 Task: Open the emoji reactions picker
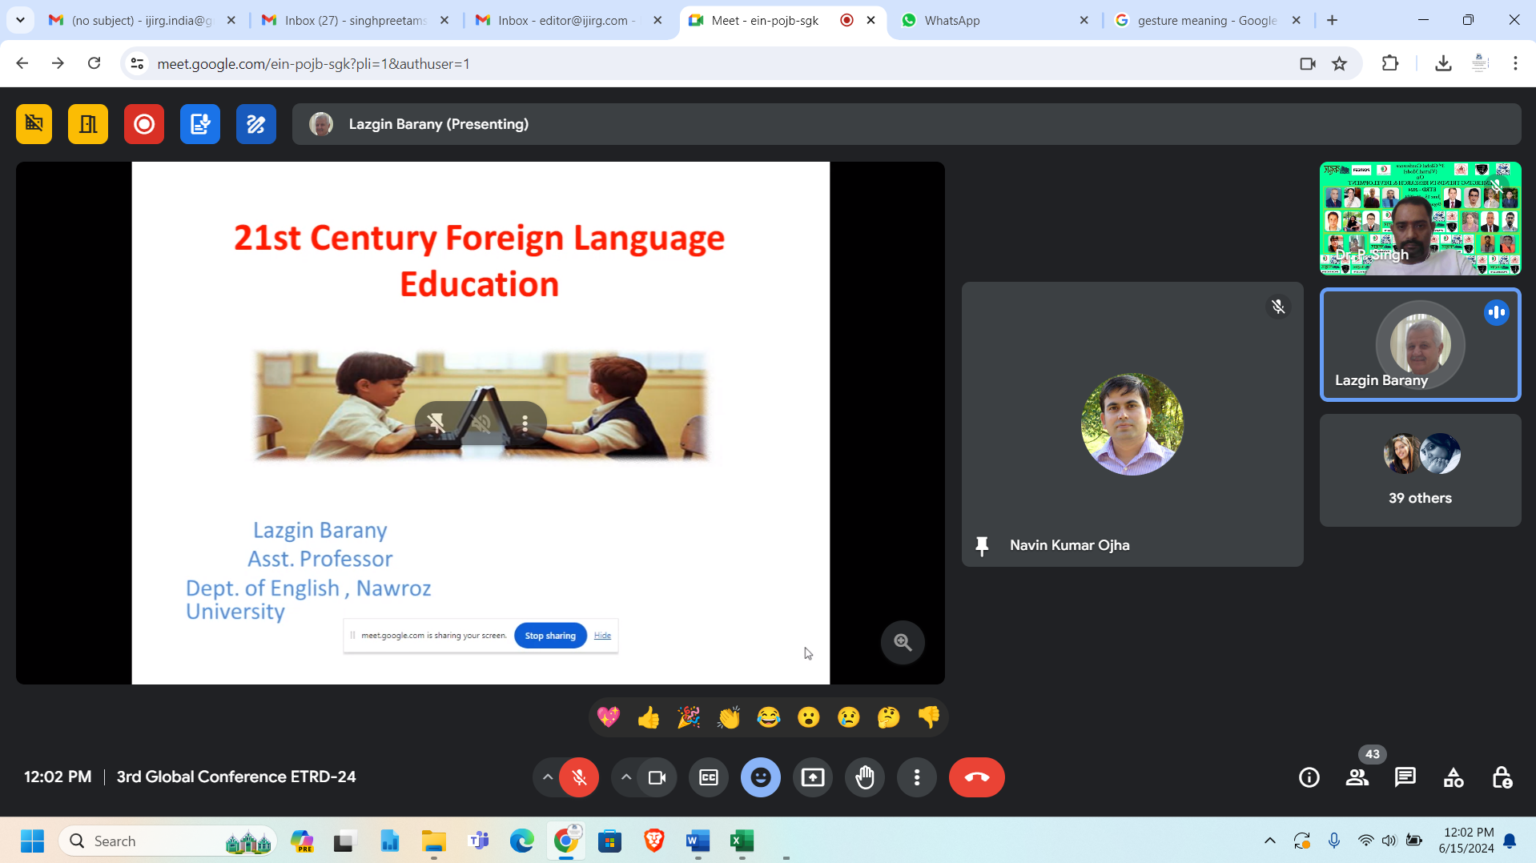760,777
